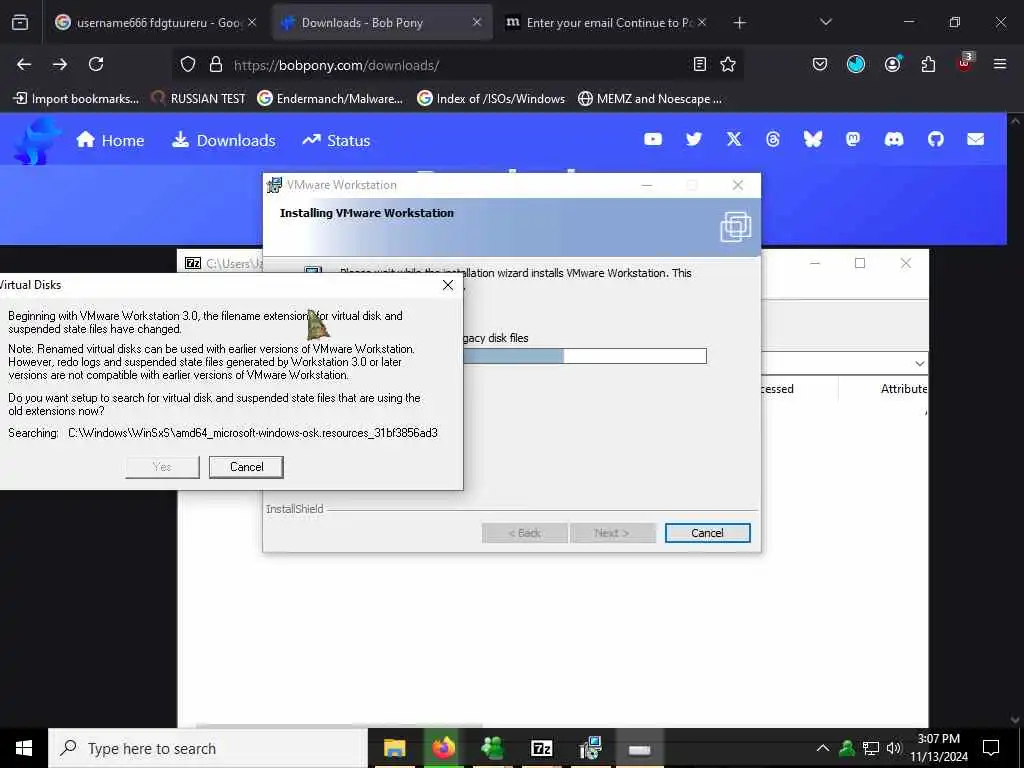
Task: Expand the 7-Zip window path dropdown arrow
Action: (920, 364)
